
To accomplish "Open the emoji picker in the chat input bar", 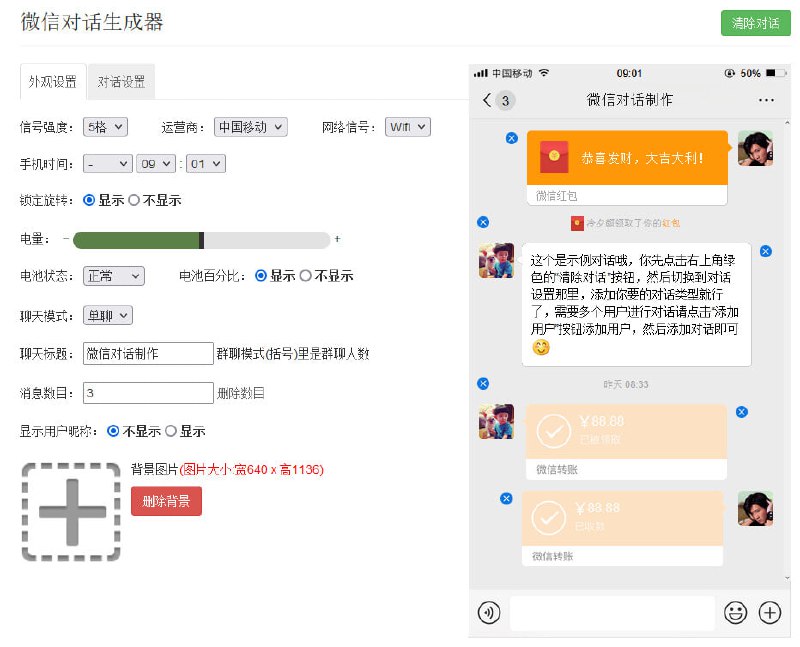I will pos(737,612).
